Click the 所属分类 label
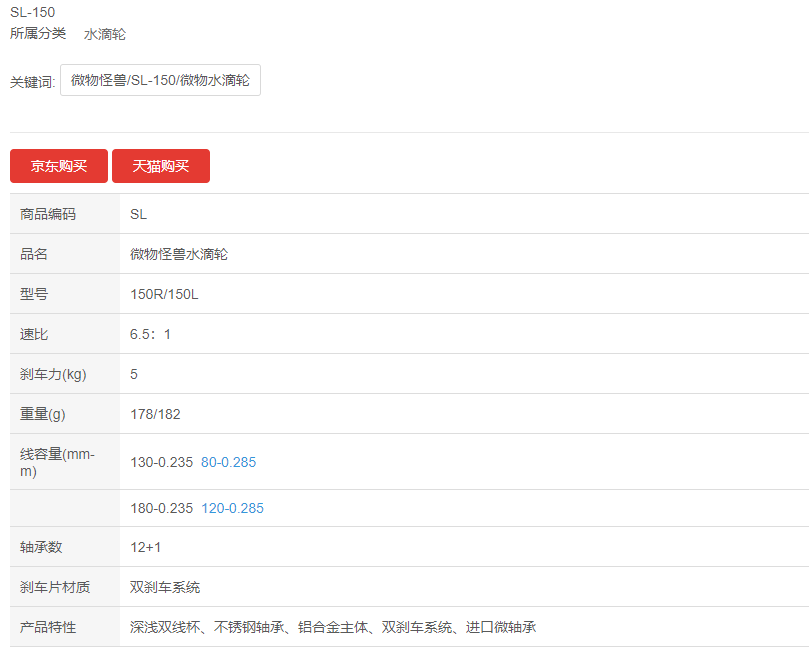 pyautogui.click(x=38, y=34)
